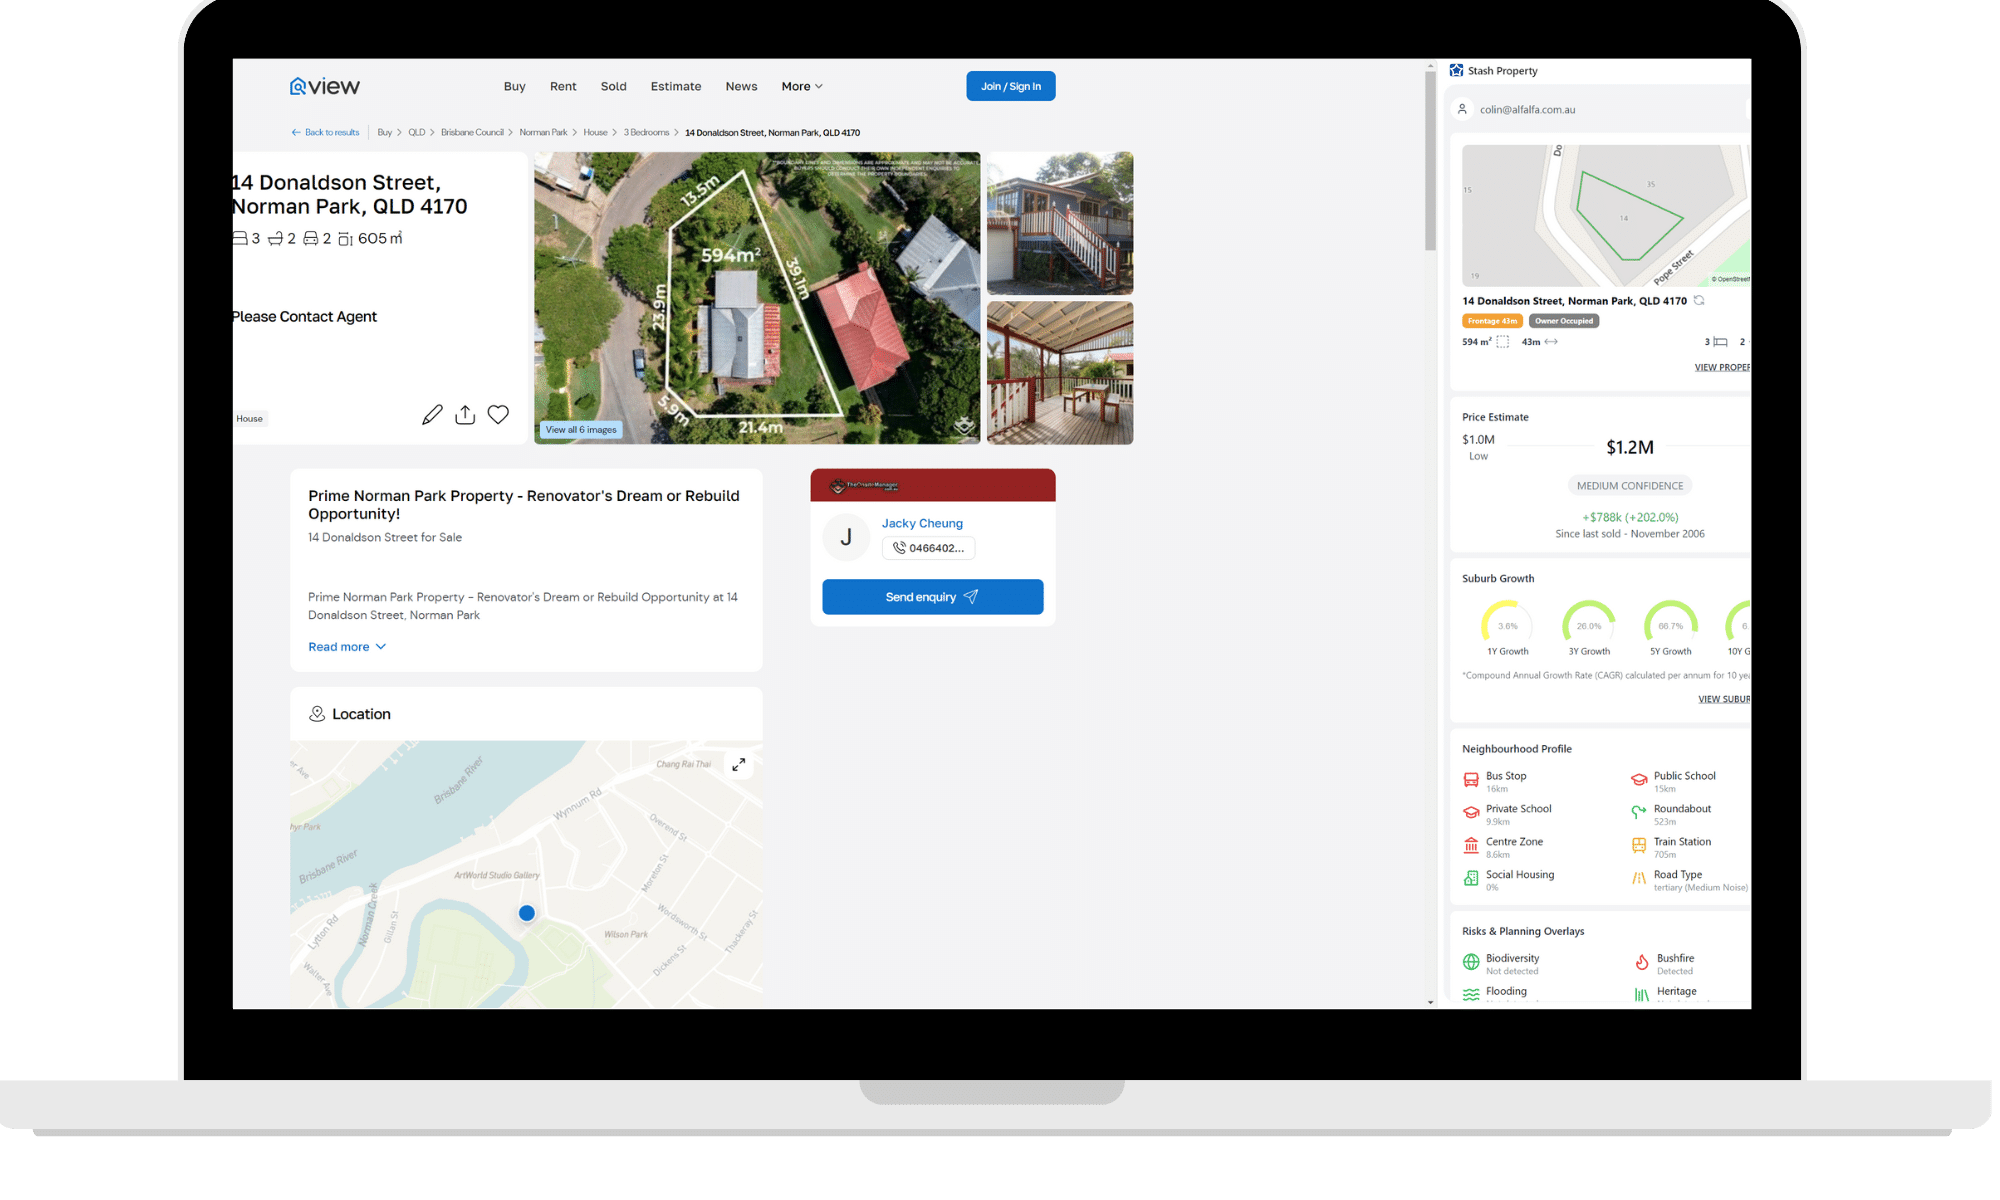Image resolution: width=2000 pixels, height=1200 pixels.
Task: Open the Buy menu item
Action: point(515,86)
